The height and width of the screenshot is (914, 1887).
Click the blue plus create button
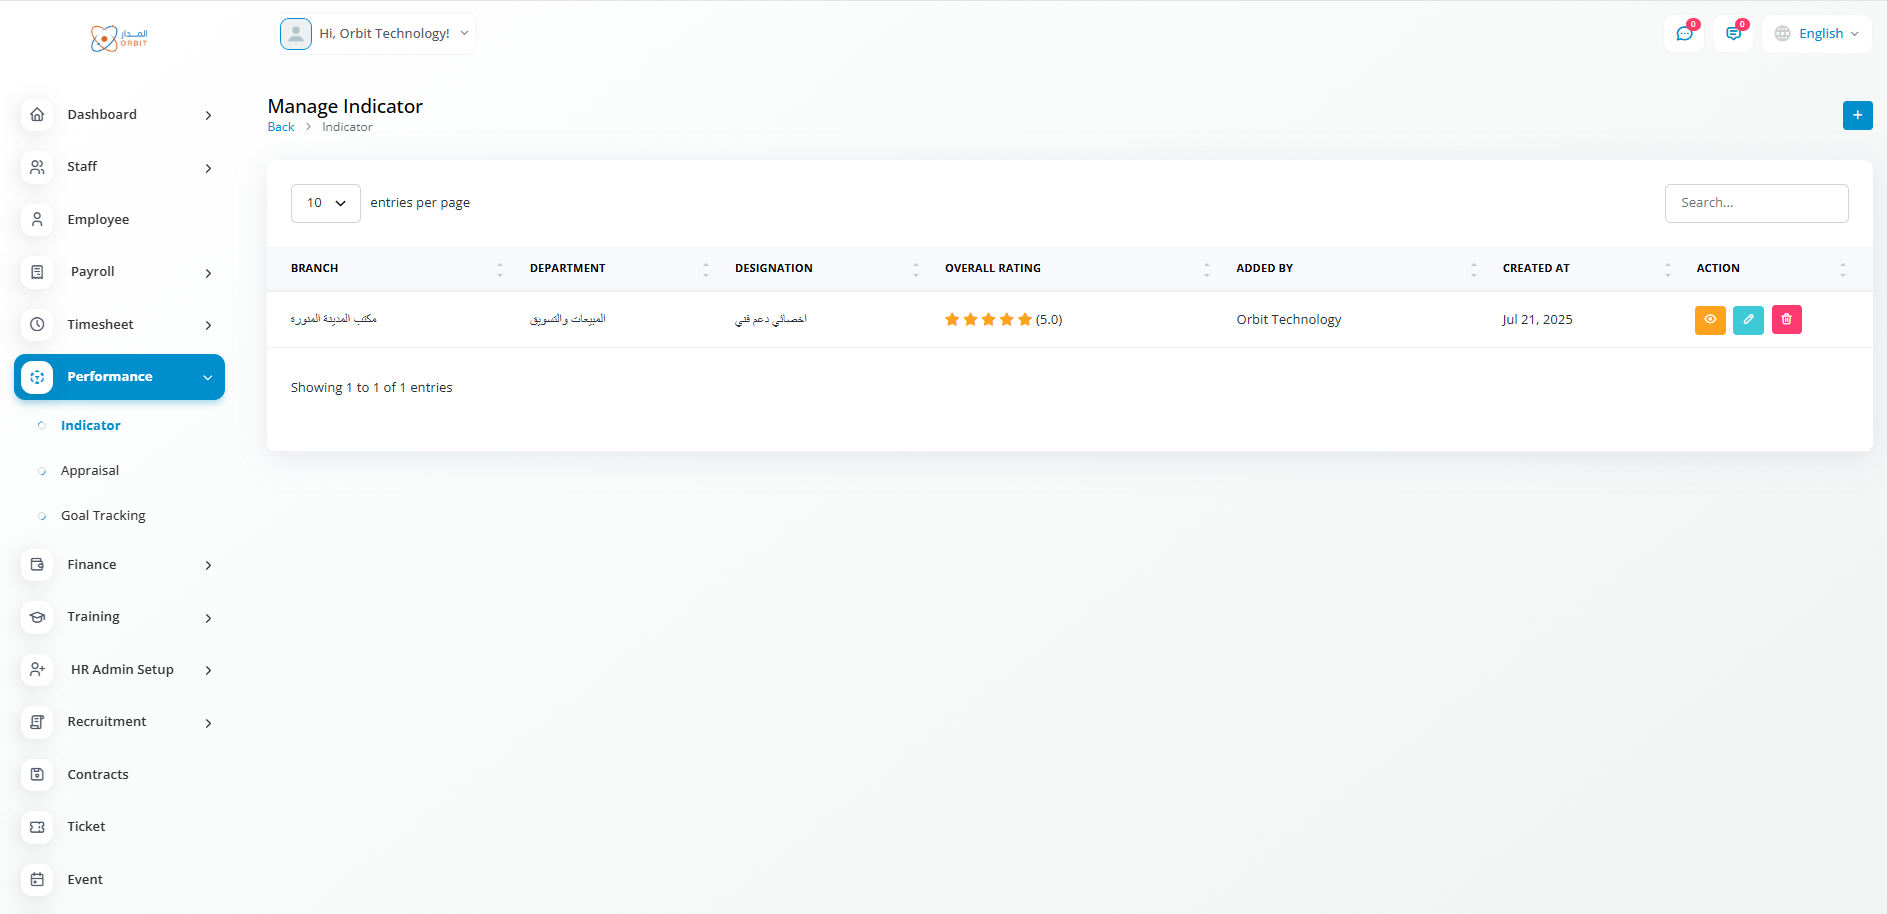click(x=1857, y=115)
